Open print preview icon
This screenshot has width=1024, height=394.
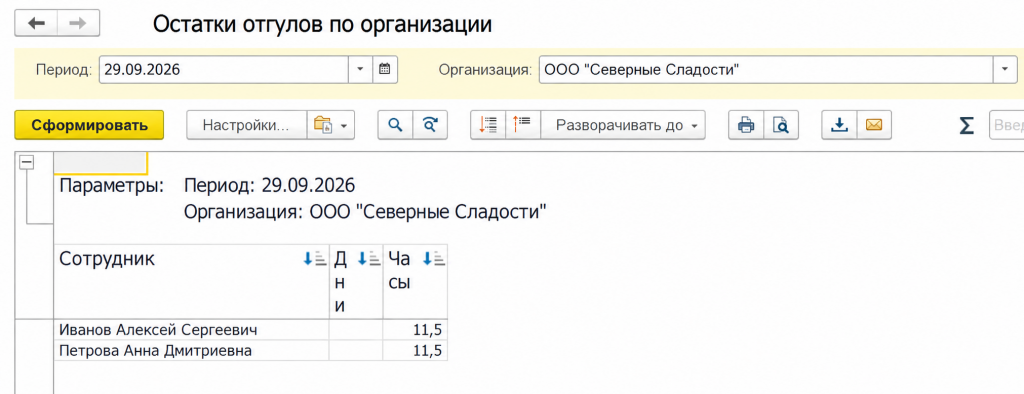pos(780,125)
